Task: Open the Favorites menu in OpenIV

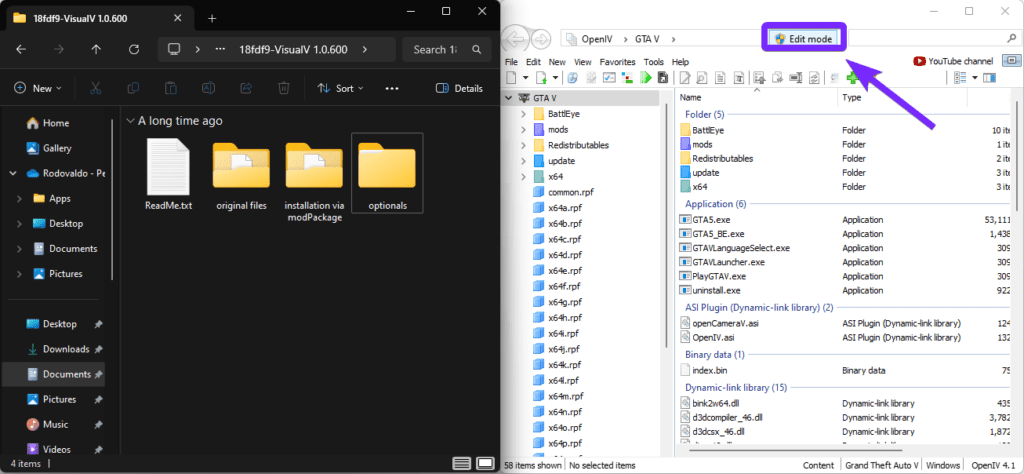Action: pos(618,62)
